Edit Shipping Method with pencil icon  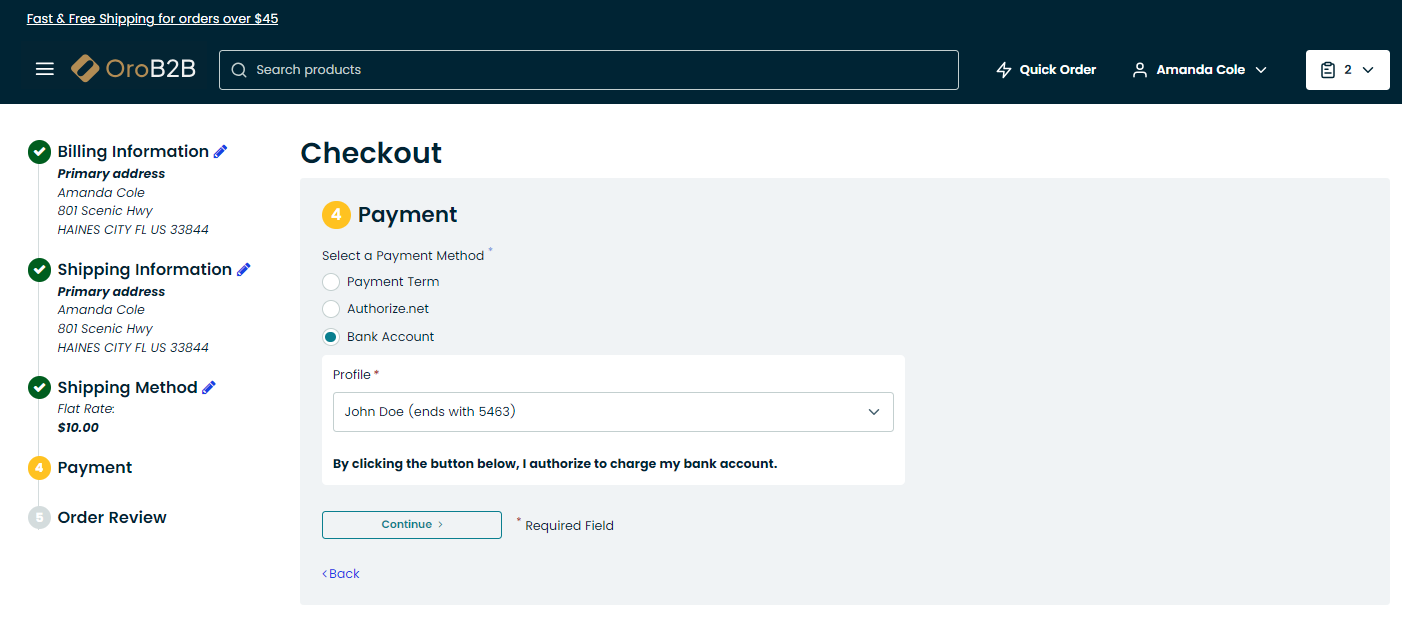pyautogui.click(x=209, y=388)
